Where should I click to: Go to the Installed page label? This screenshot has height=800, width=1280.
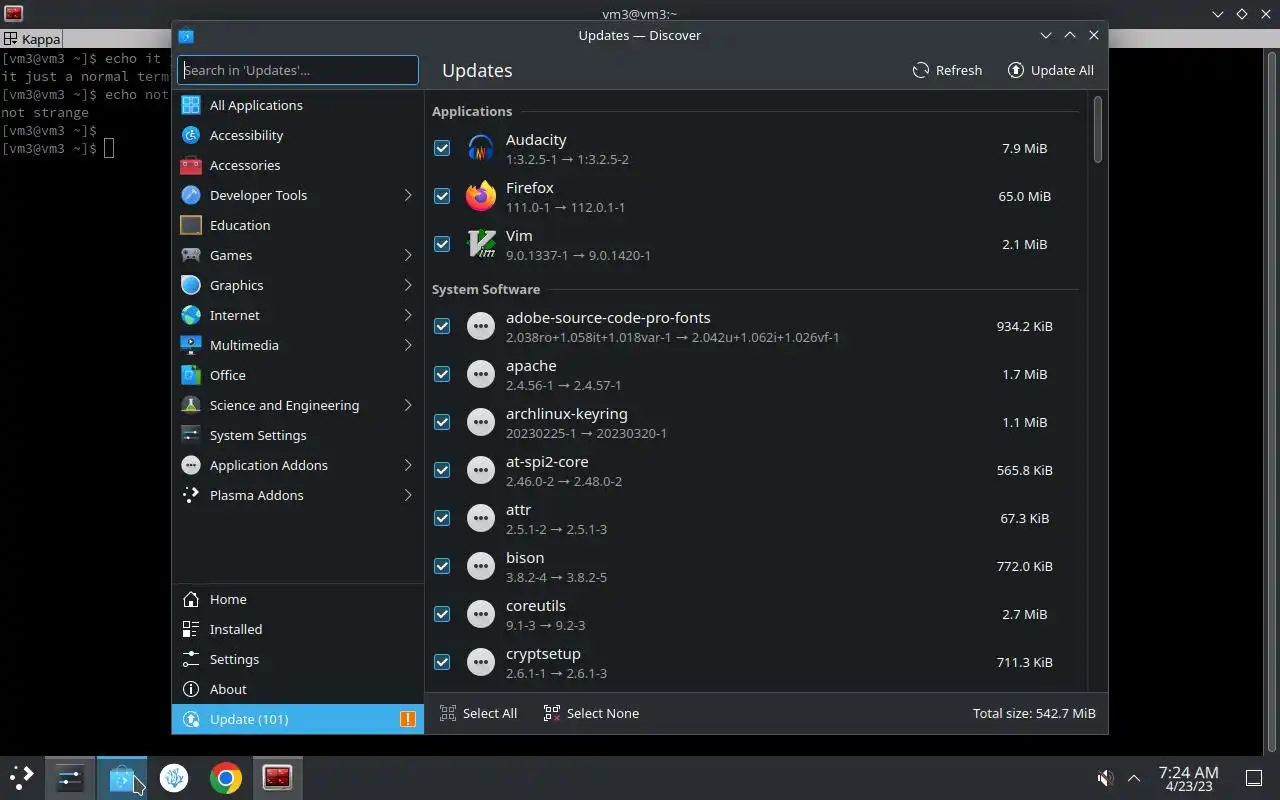tap(236, 629)
